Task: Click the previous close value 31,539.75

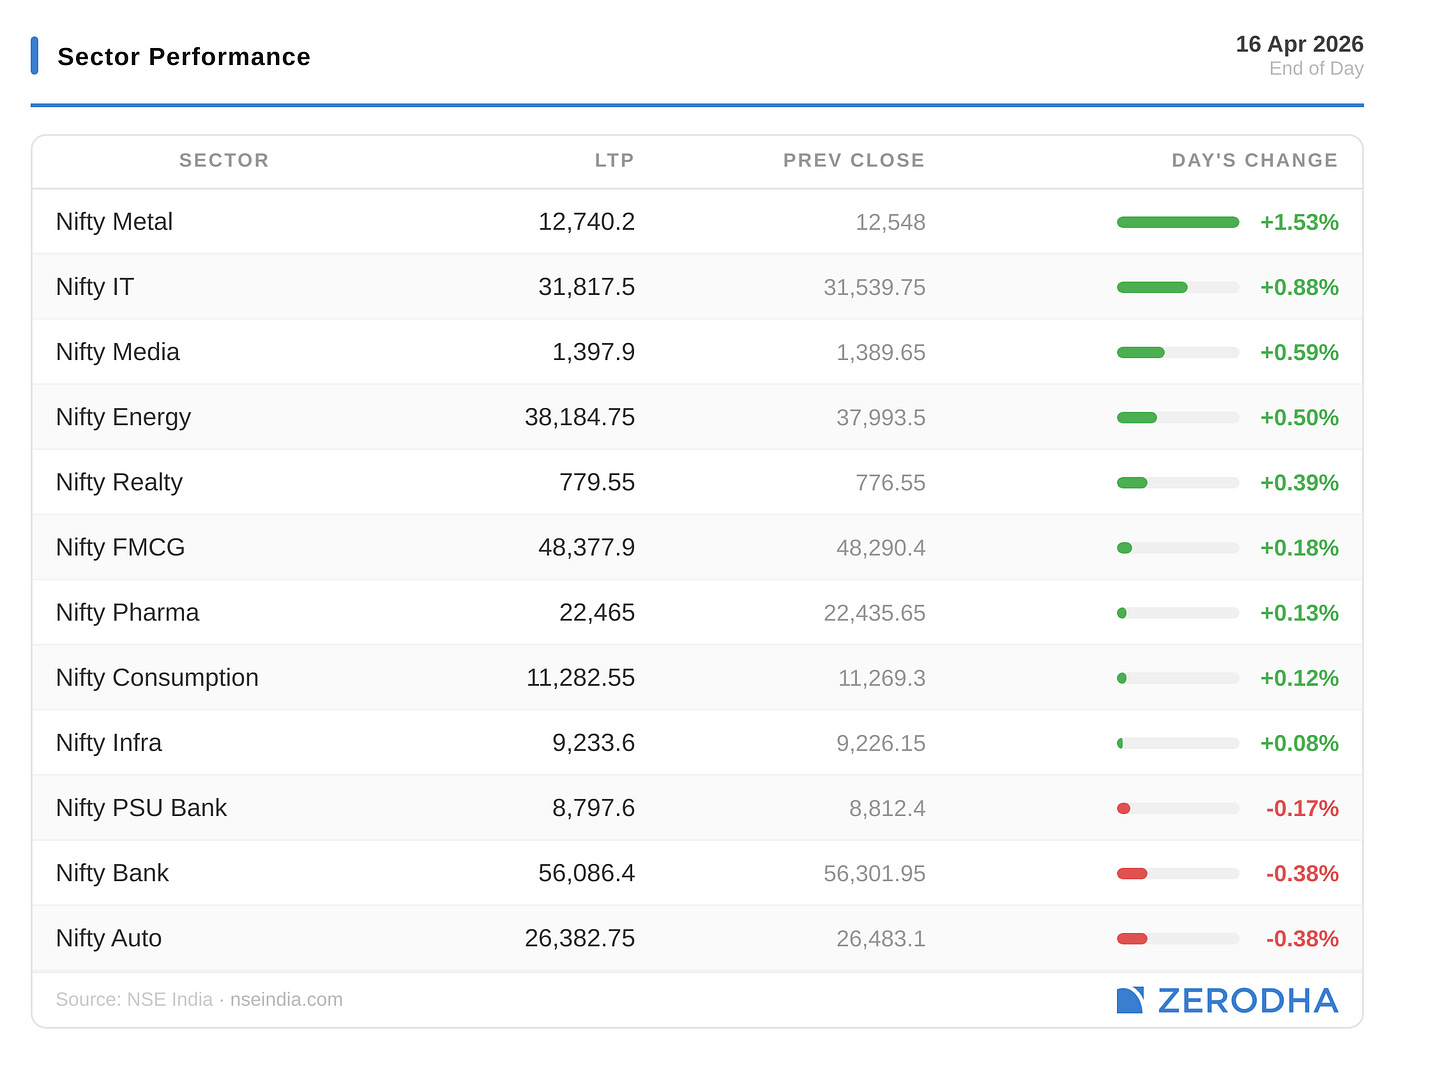Action: click(x=874, y=287)
